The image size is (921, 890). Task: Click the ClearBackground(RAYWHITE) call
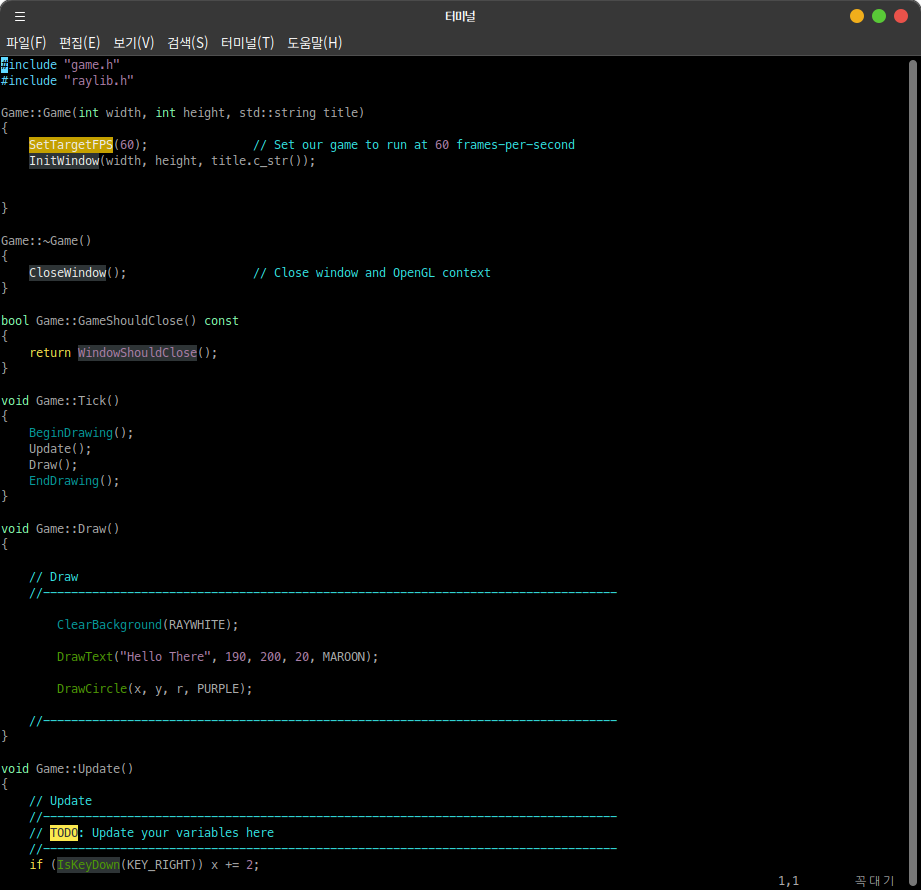point(147,625)
